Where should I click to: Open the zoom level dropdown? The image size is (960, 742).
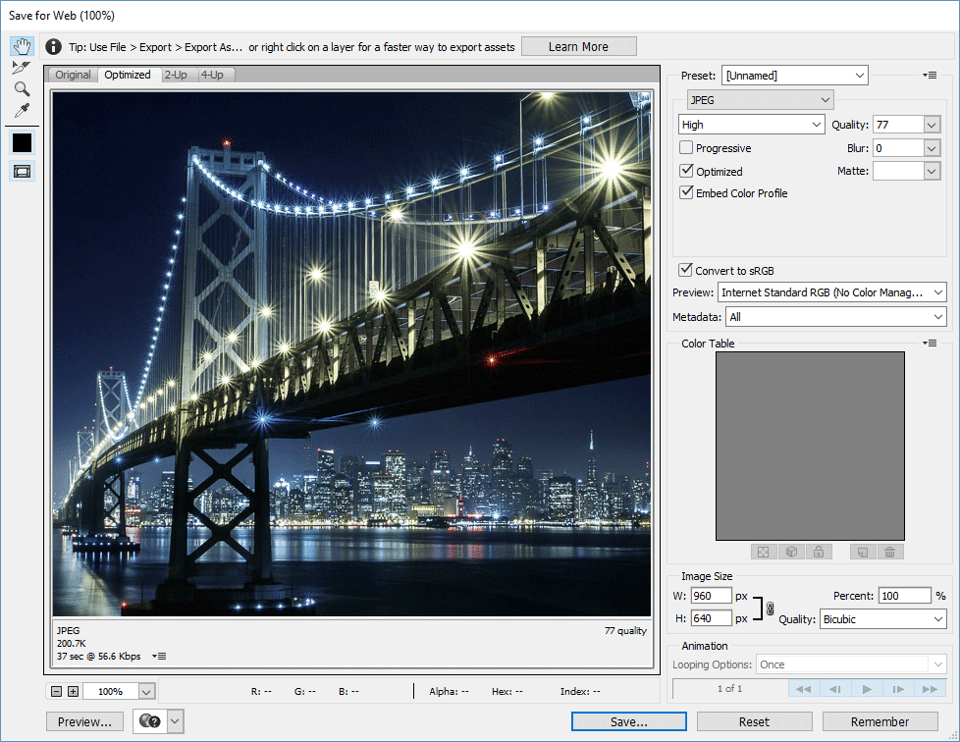click(x=146, y=691)
